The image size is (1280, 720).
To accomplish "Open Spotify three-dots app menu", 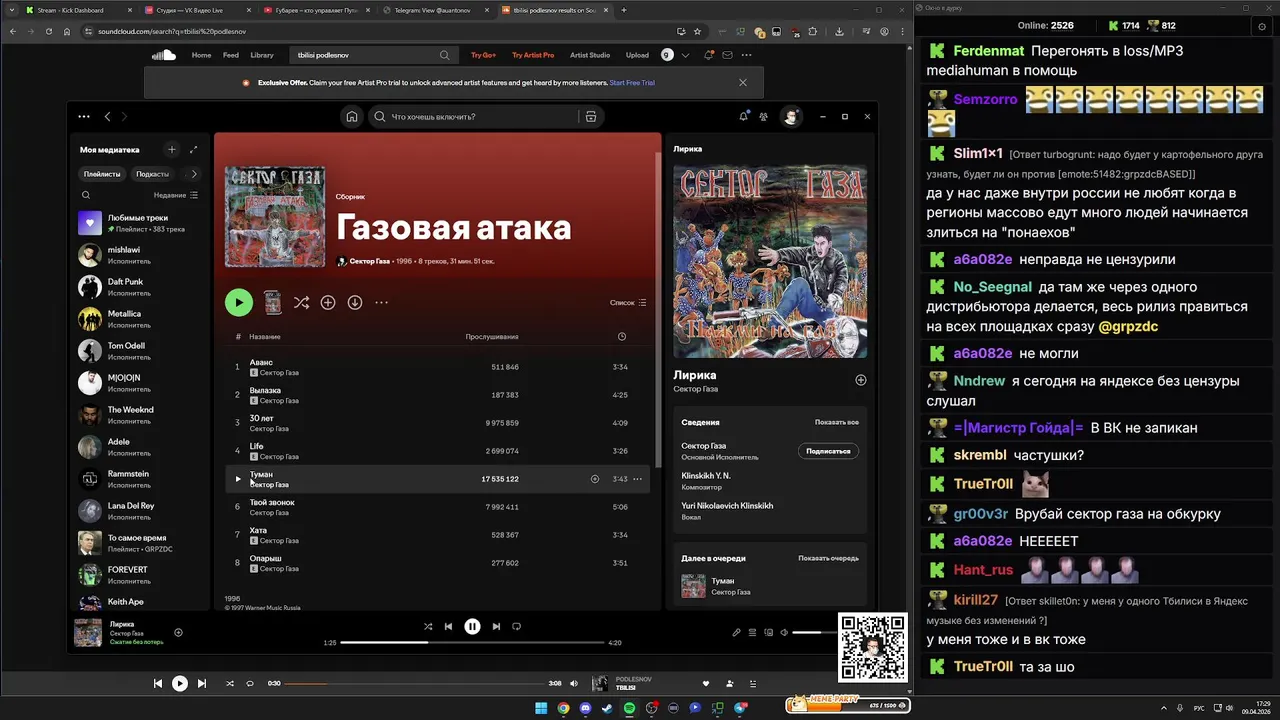I will click(84, 116).
